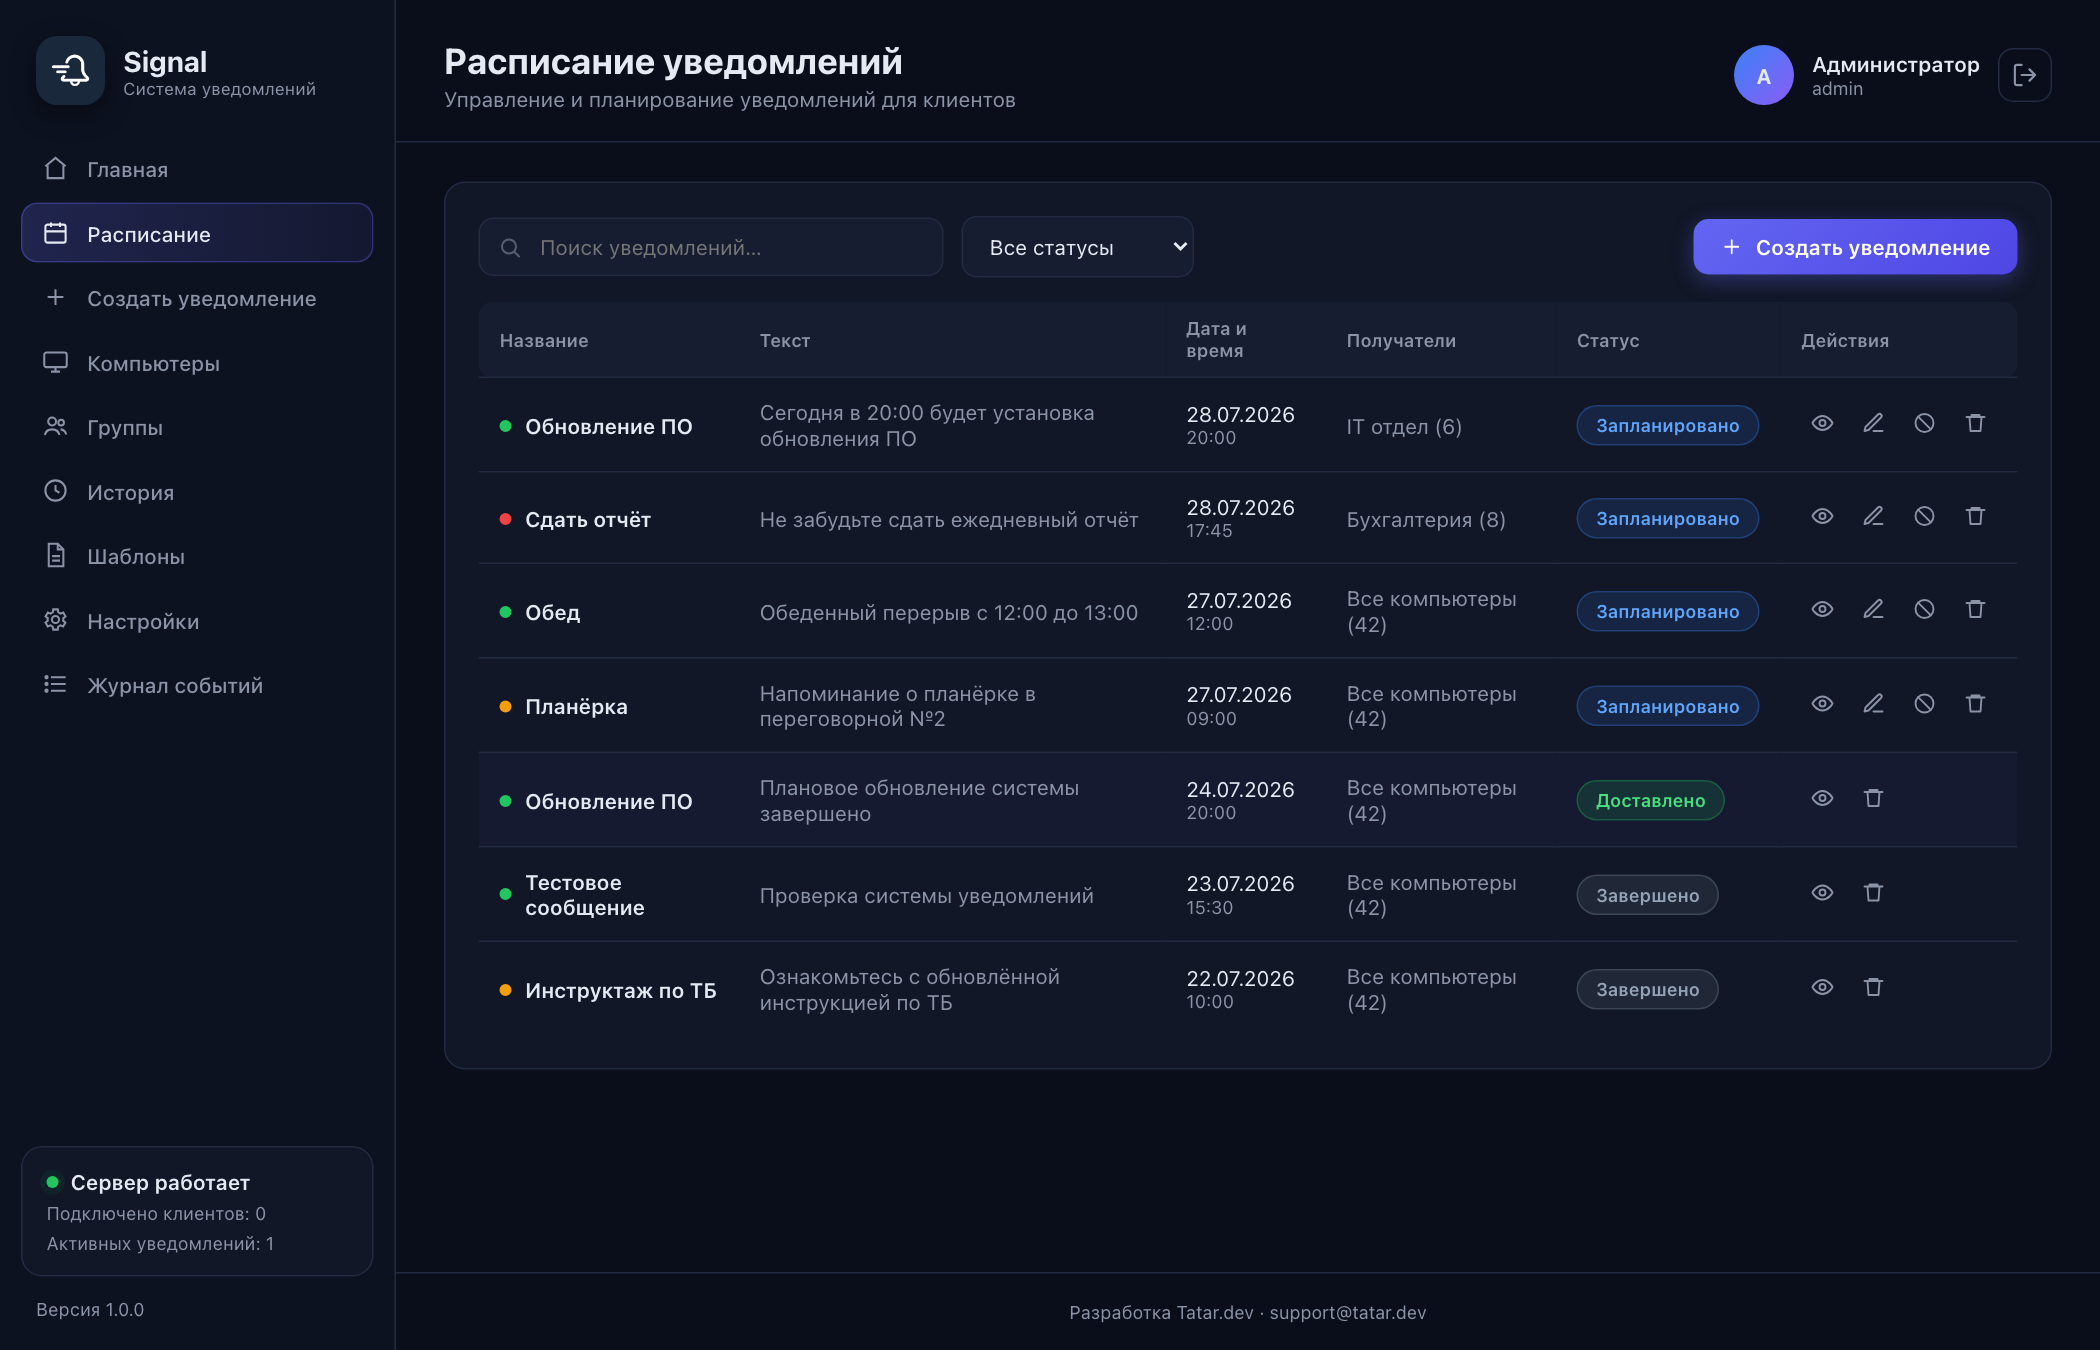Click the Signal bell logo

[70, 70]
